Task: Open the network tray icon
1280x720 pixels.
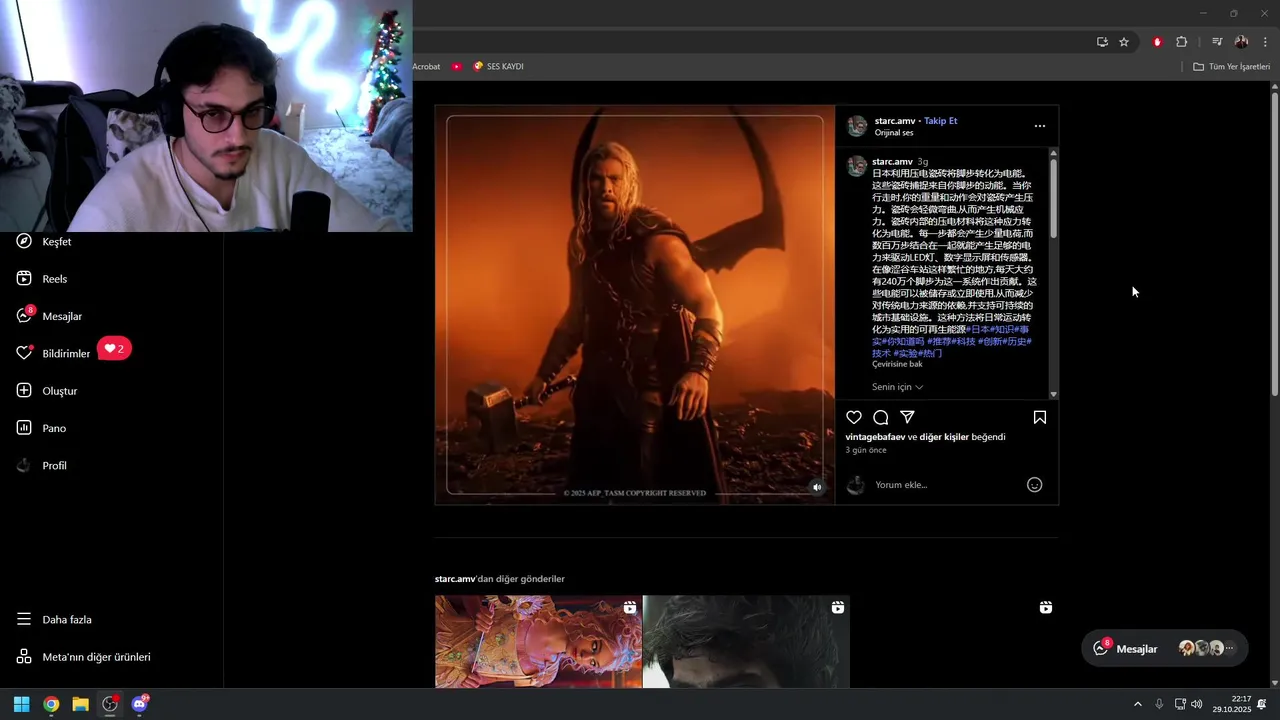Action: click(1180, 704)
